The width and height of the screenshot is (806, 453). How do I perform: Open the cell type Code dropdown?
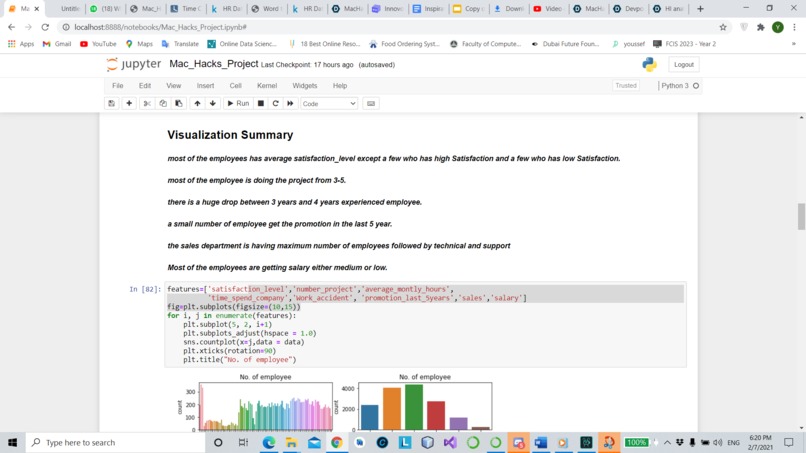pyautogui.click(x=329, y=103)
